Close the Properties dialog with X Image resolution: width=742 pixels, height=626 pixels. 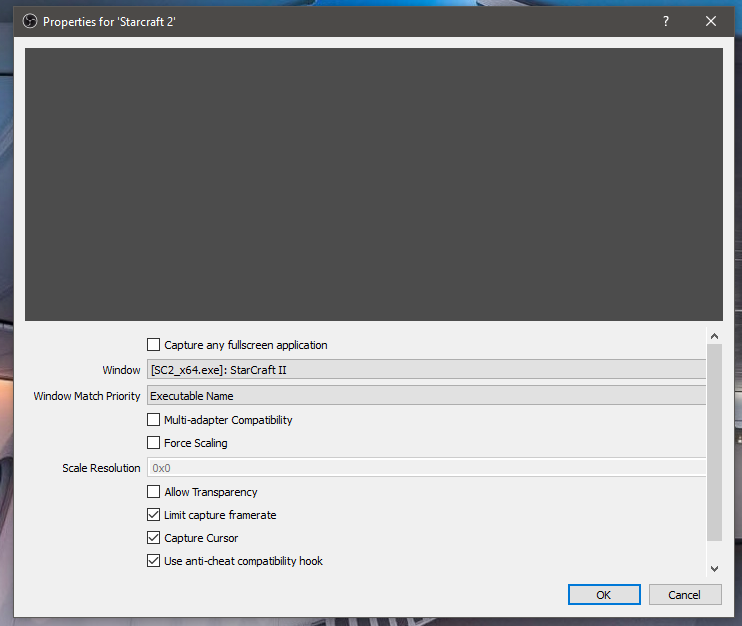point(711,21)
